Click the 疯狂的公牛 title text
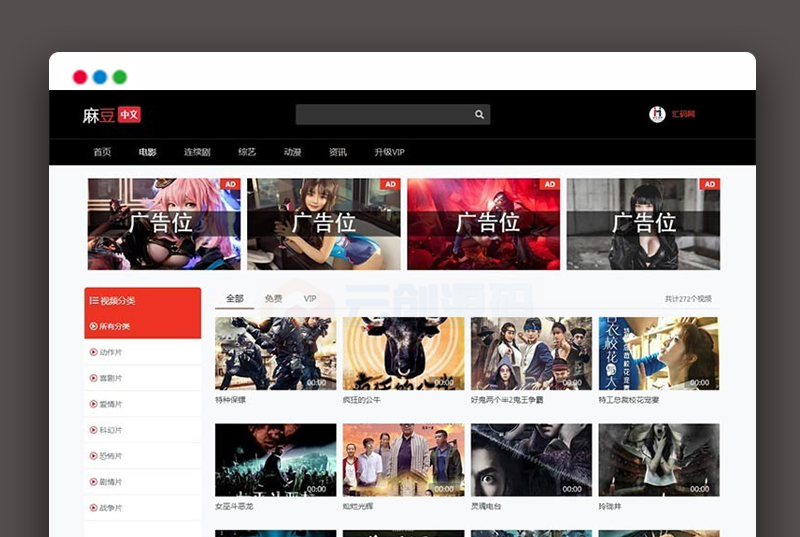 [x=362, y=400]
